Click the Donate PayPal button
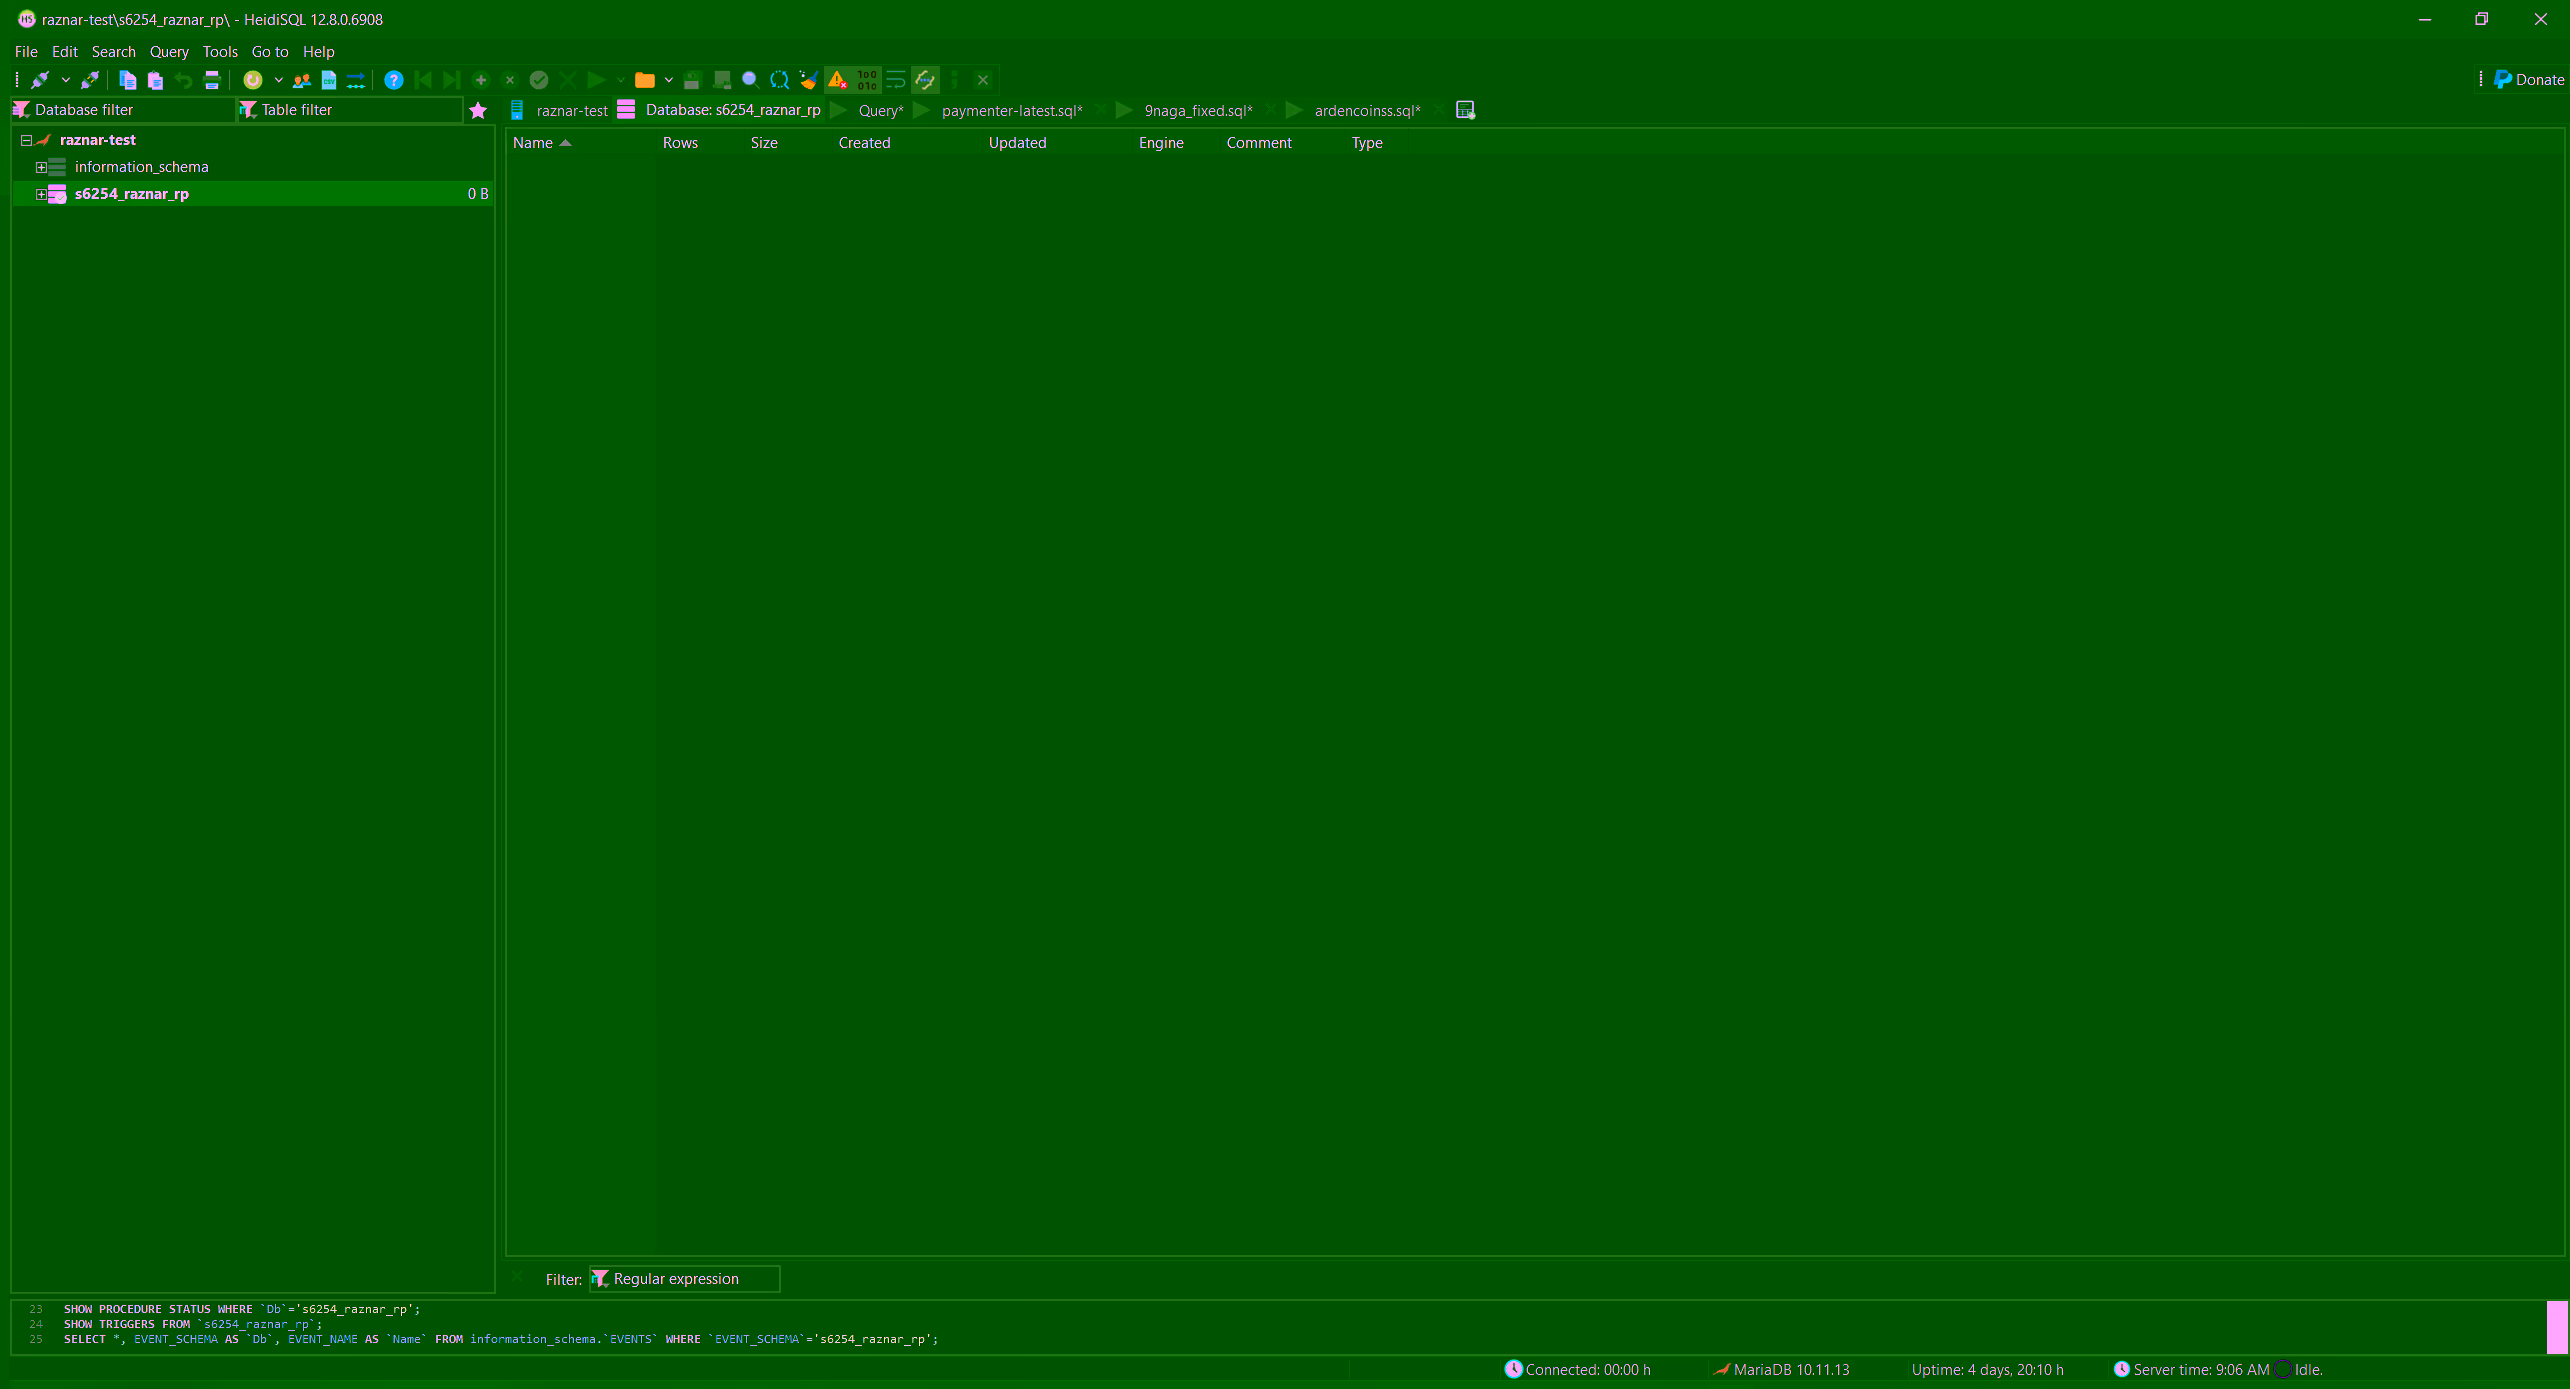 click(x=2529, y=80)
